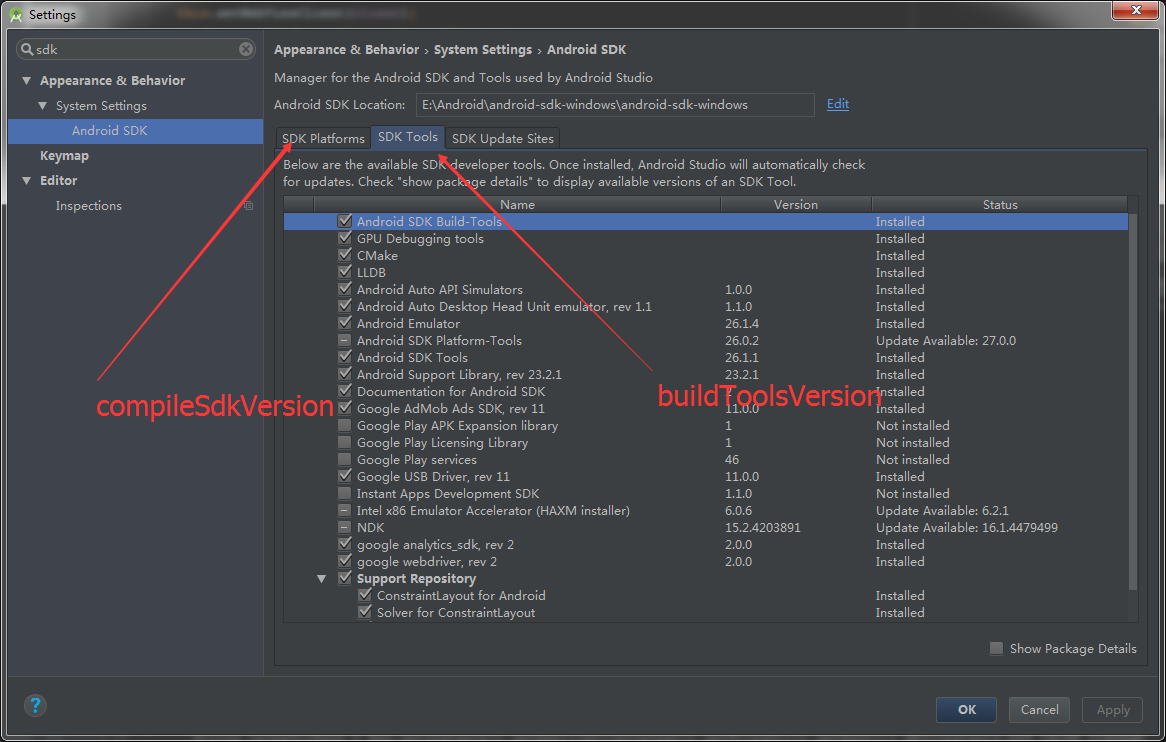This screenshot has width=1166, height=742.
Task: Collapse System Settings tree node
Action: point(42,106)
